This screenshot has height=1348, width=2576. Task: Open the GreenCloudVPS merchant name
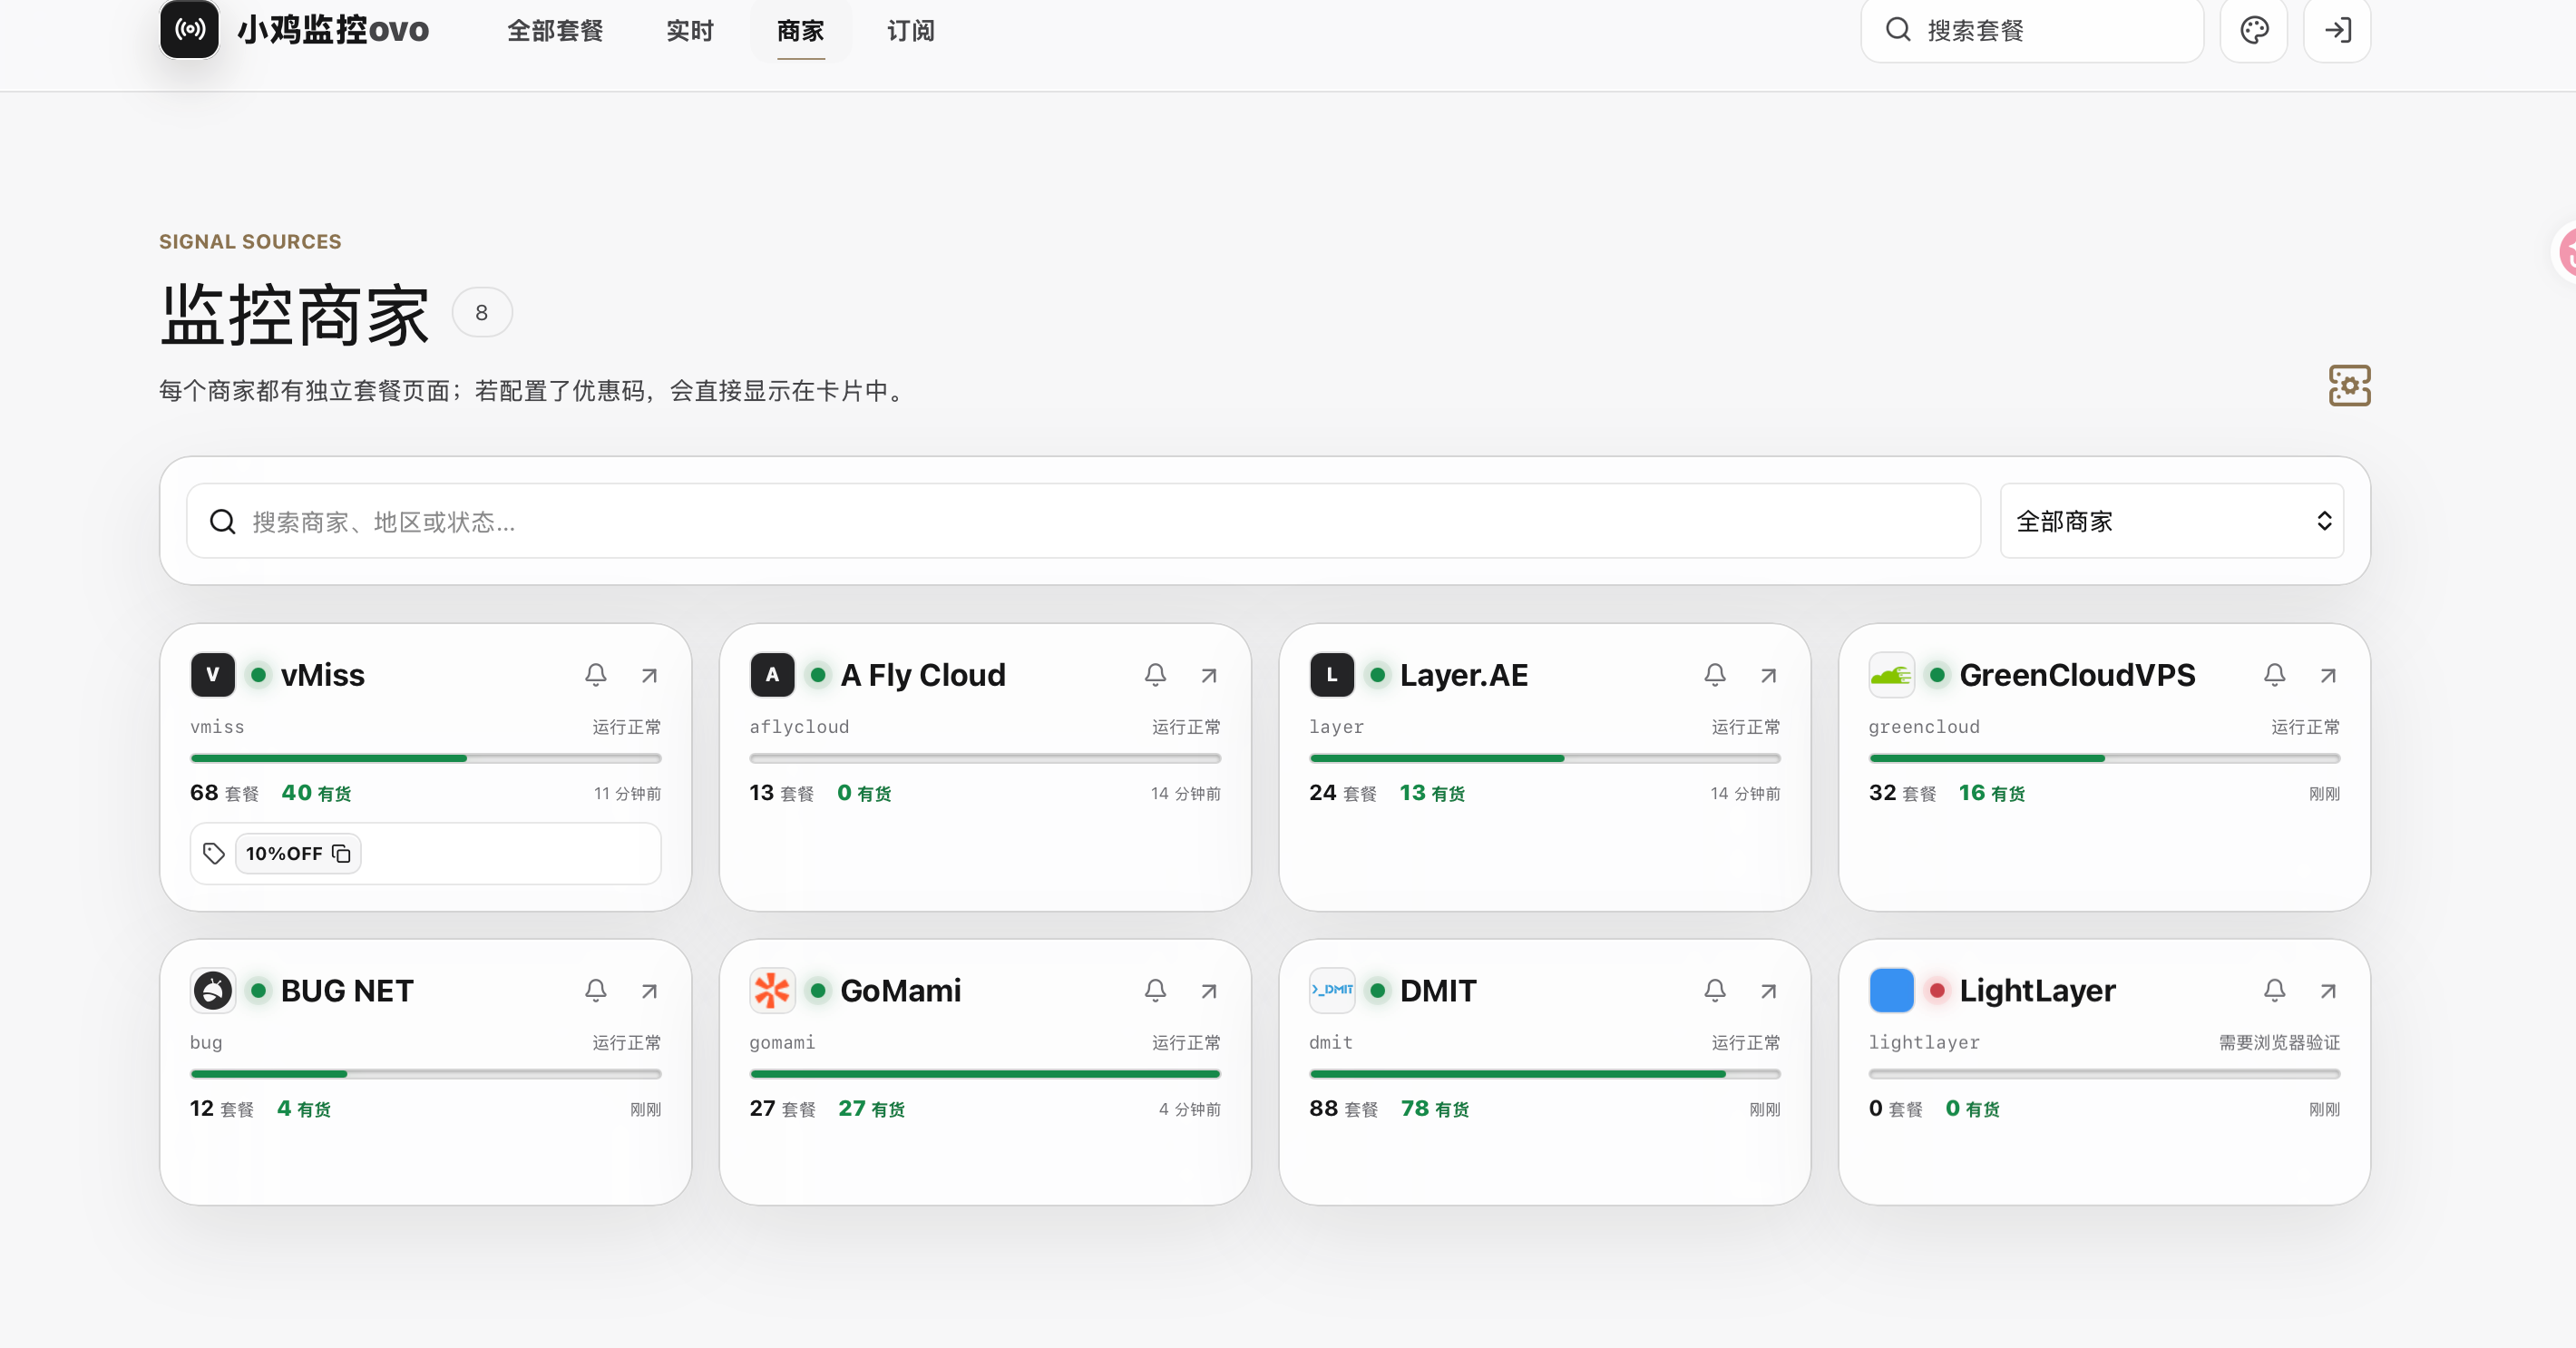(2078, 675)
